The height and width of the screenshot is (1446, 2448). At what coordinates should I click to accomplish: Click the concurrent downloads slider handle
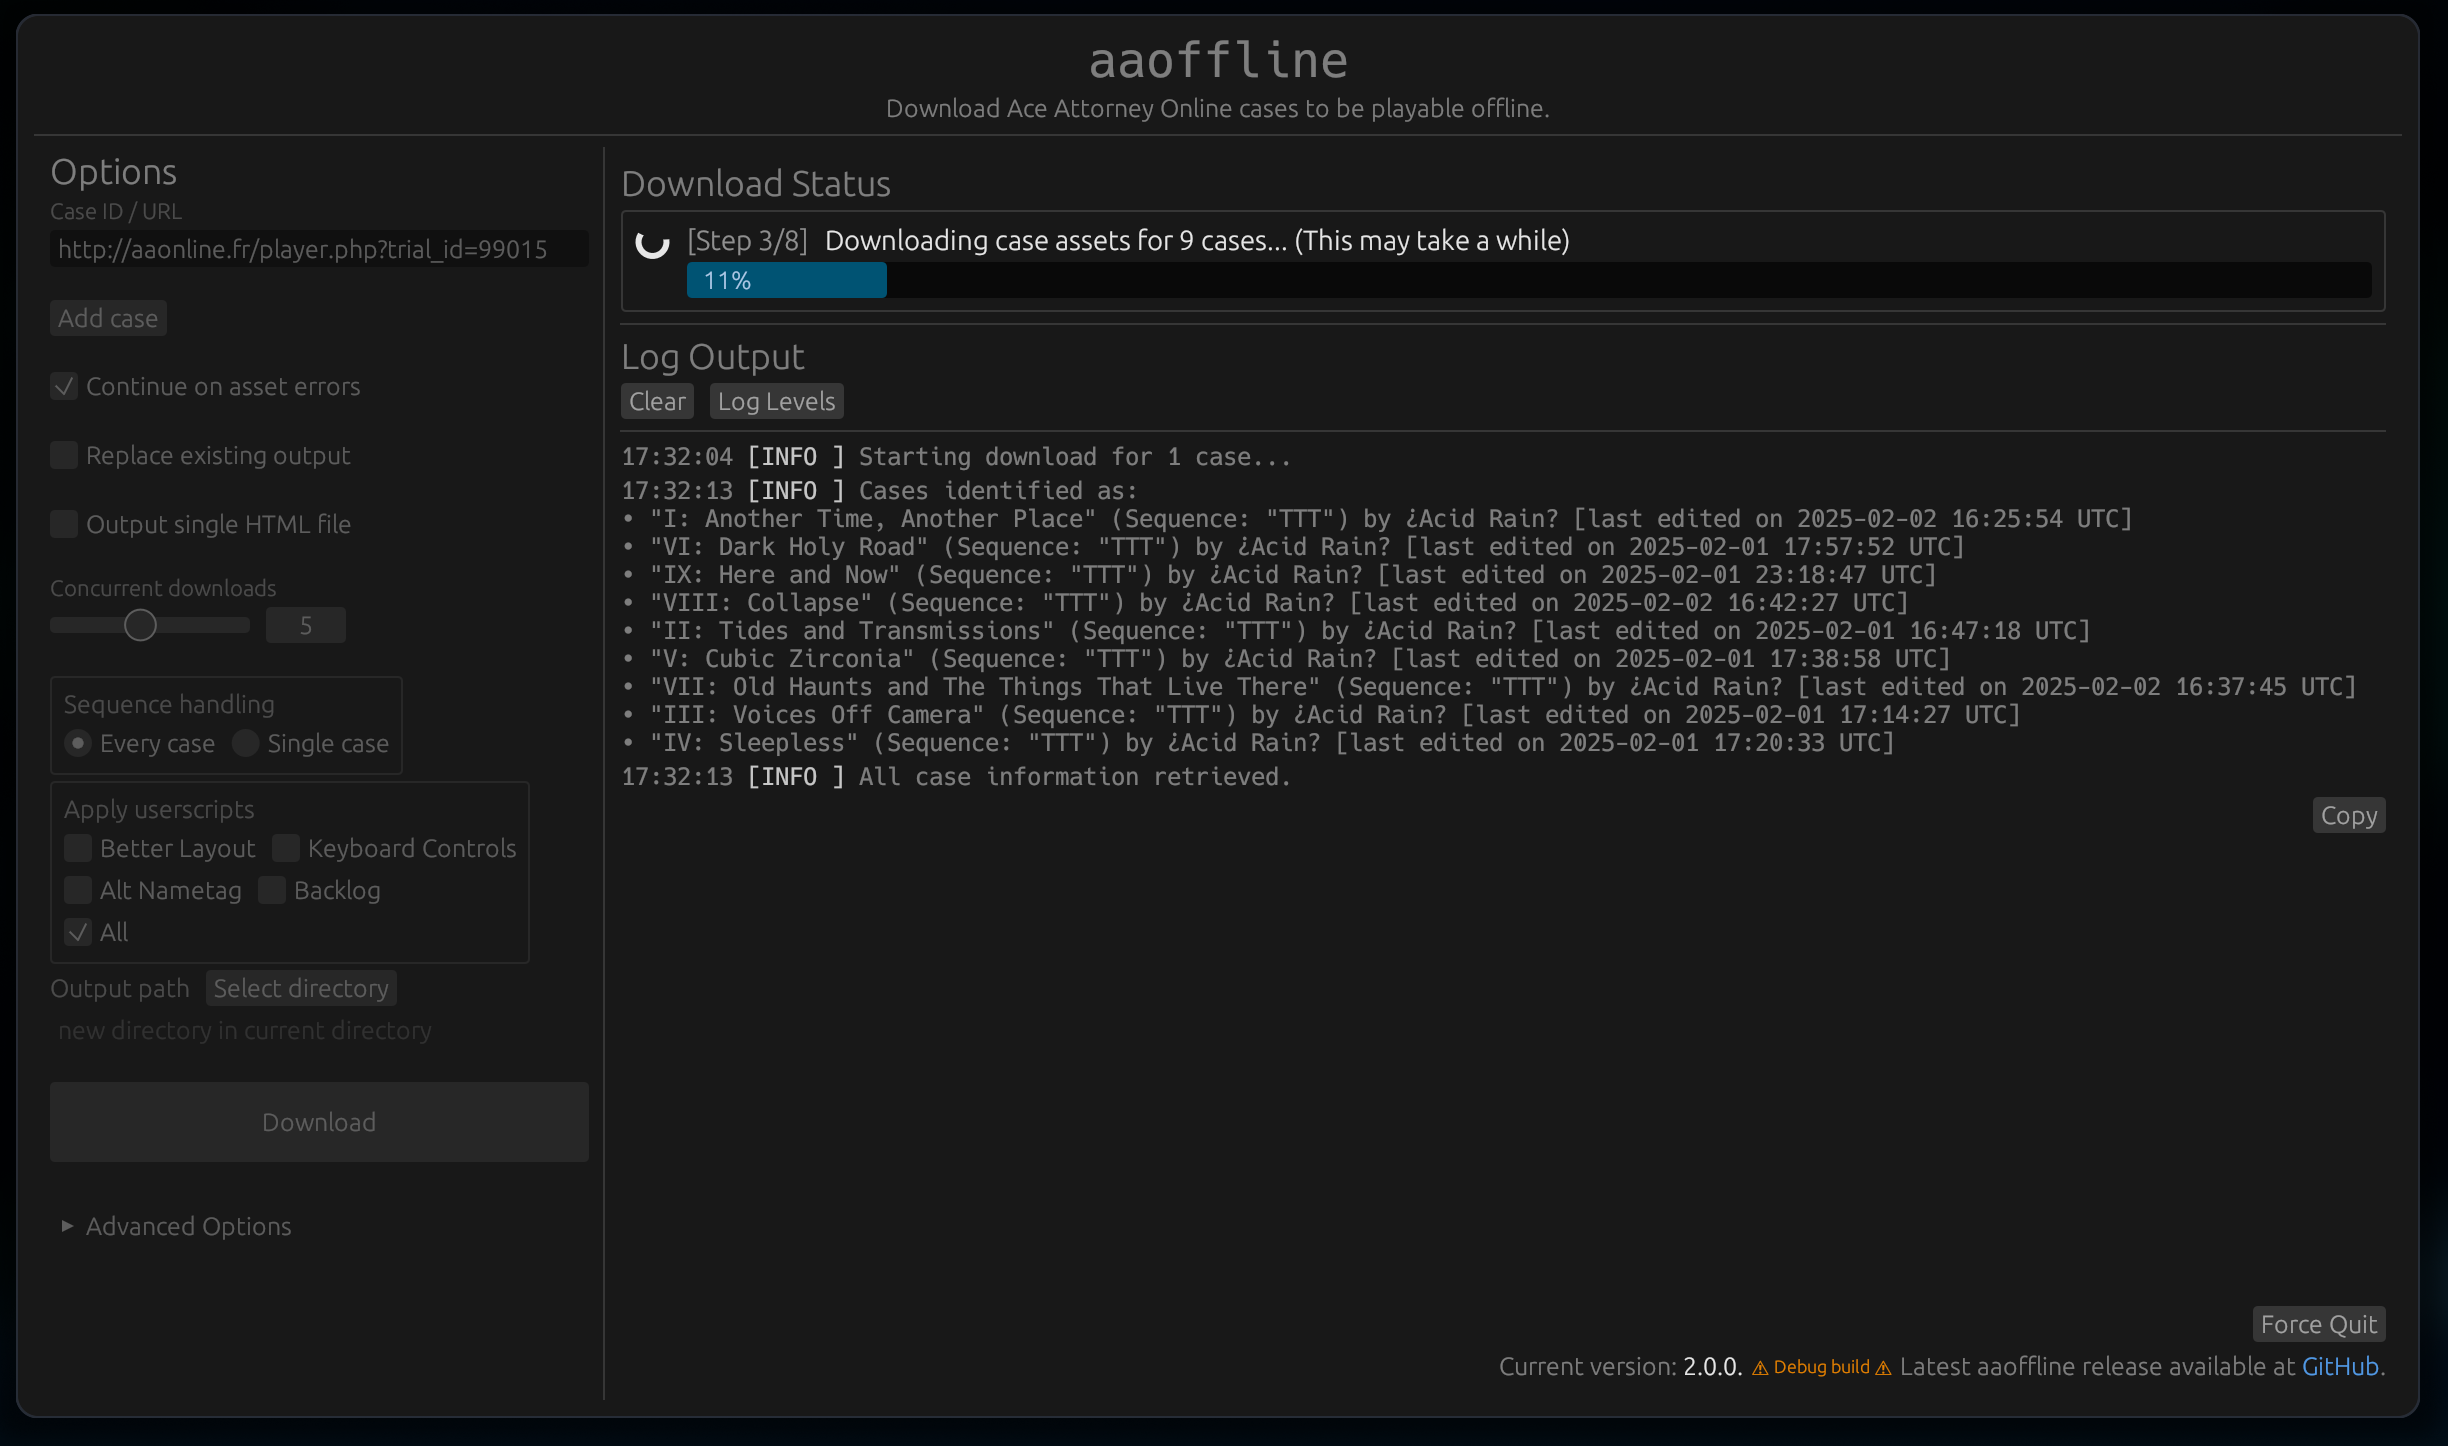[x=141, y=626]
